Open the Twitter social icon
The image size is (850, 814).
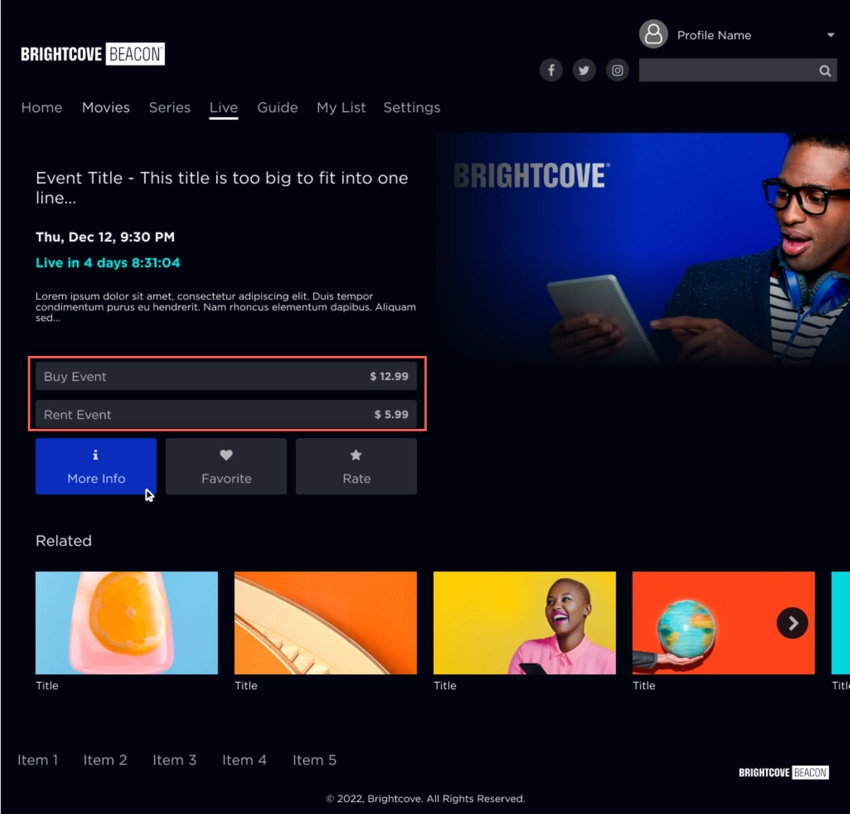tap(584, 70)
